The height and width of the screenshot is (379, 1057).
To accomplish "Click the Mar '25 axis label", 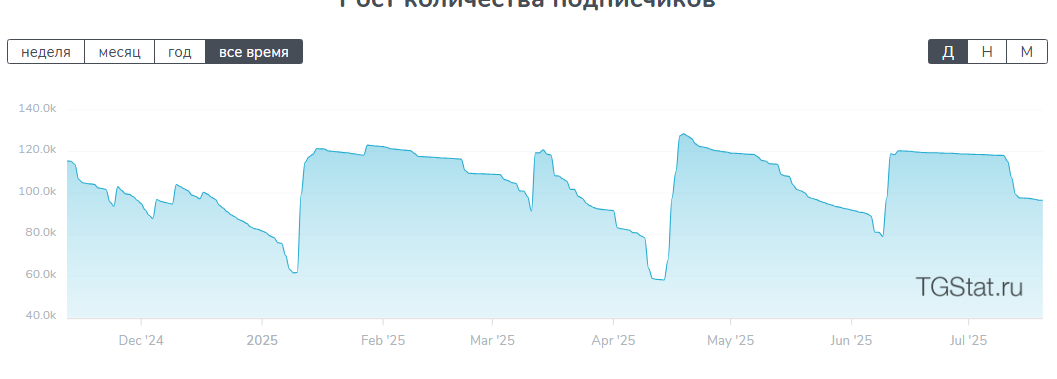I will click(x=492, y=341).
